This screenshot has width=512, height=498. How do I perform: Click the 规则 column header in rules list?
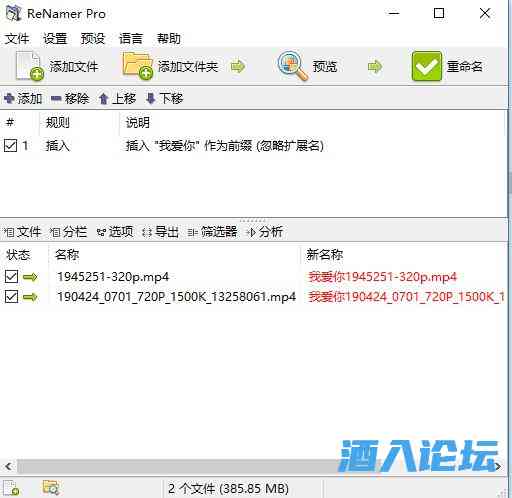58,123
